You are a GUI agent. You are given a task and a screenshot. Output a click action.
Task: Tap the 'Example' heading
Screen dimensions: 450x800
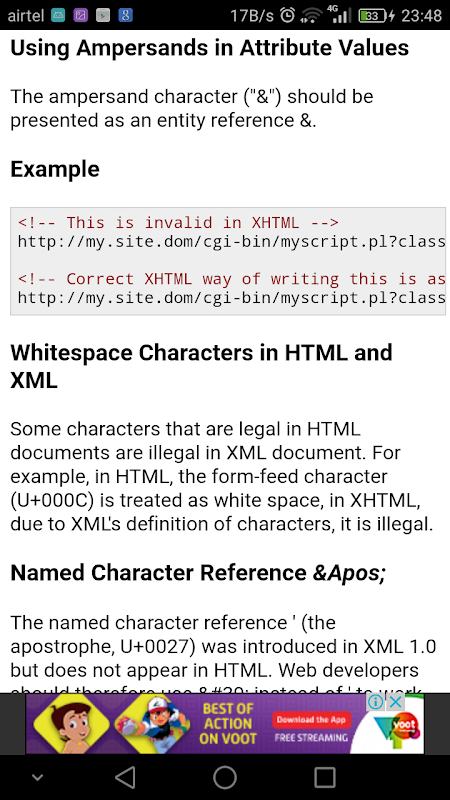click(x=55, y=169)
